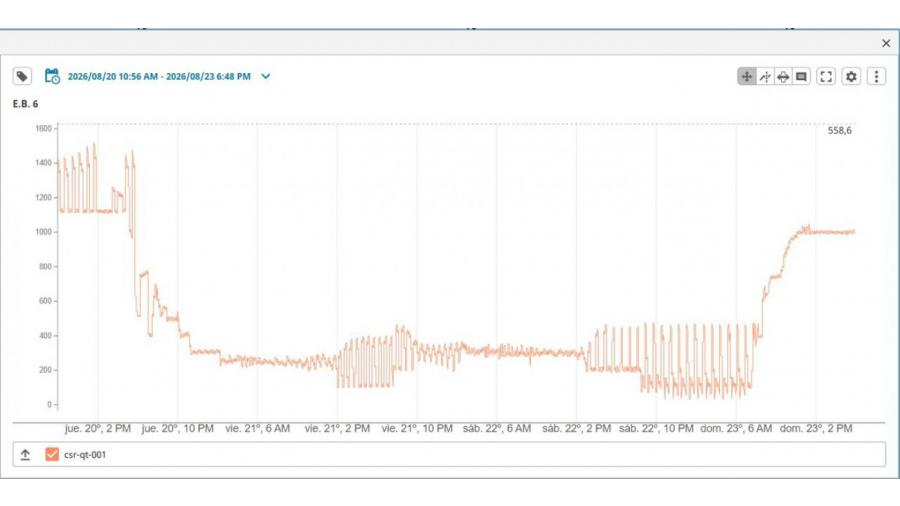The width and height of the screenshot is (900, 506).
Task: Select the horizontal zoom range tool
Action: 783,76
